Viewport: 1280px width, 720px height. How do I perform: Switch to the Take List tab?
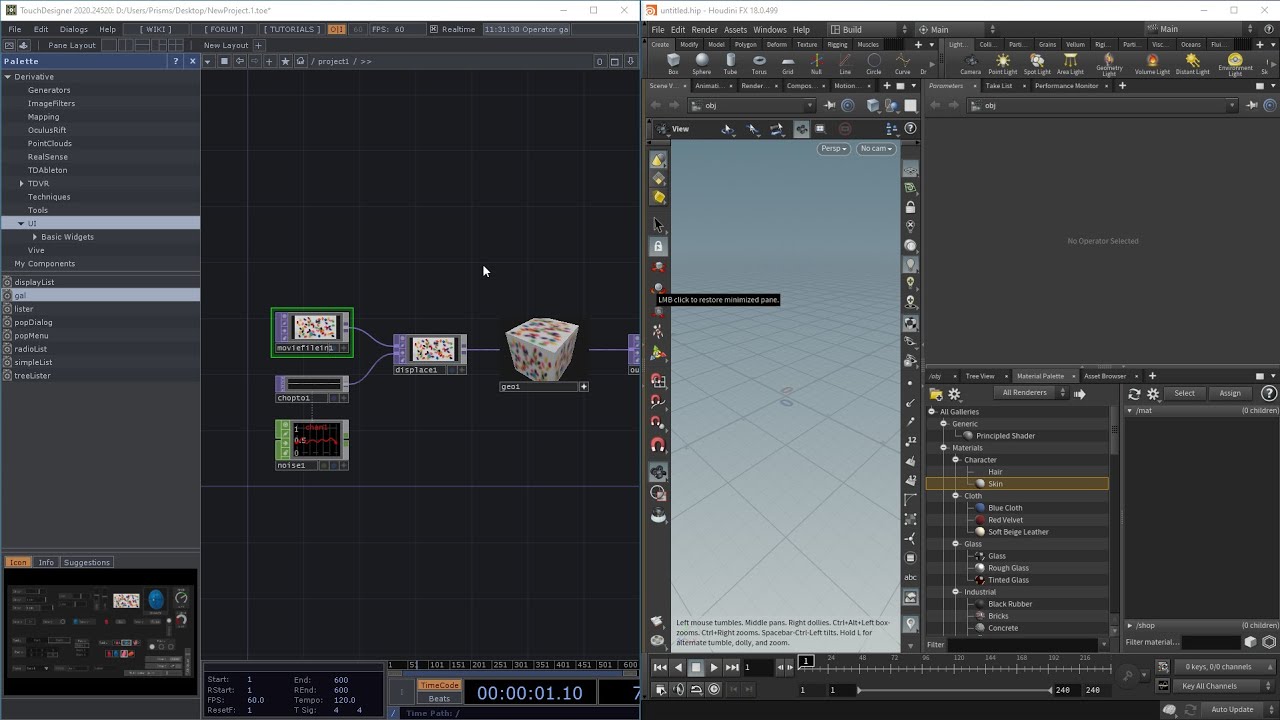[998, 86]
